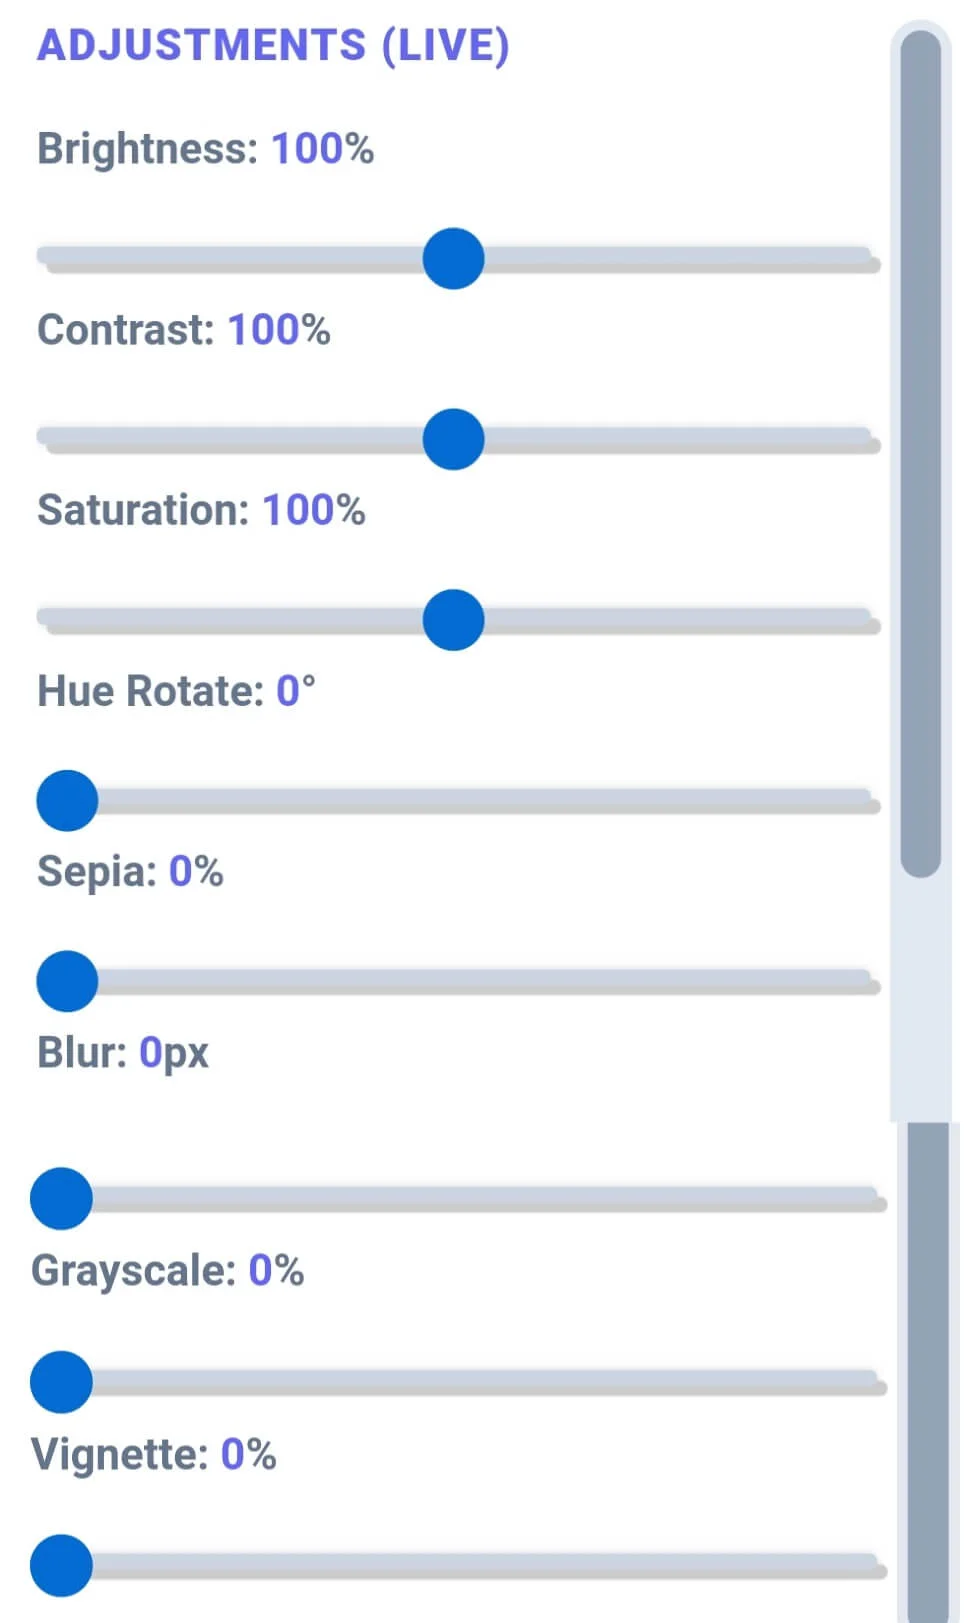Click the Hue Rotate 0° value

pos(296,691)
